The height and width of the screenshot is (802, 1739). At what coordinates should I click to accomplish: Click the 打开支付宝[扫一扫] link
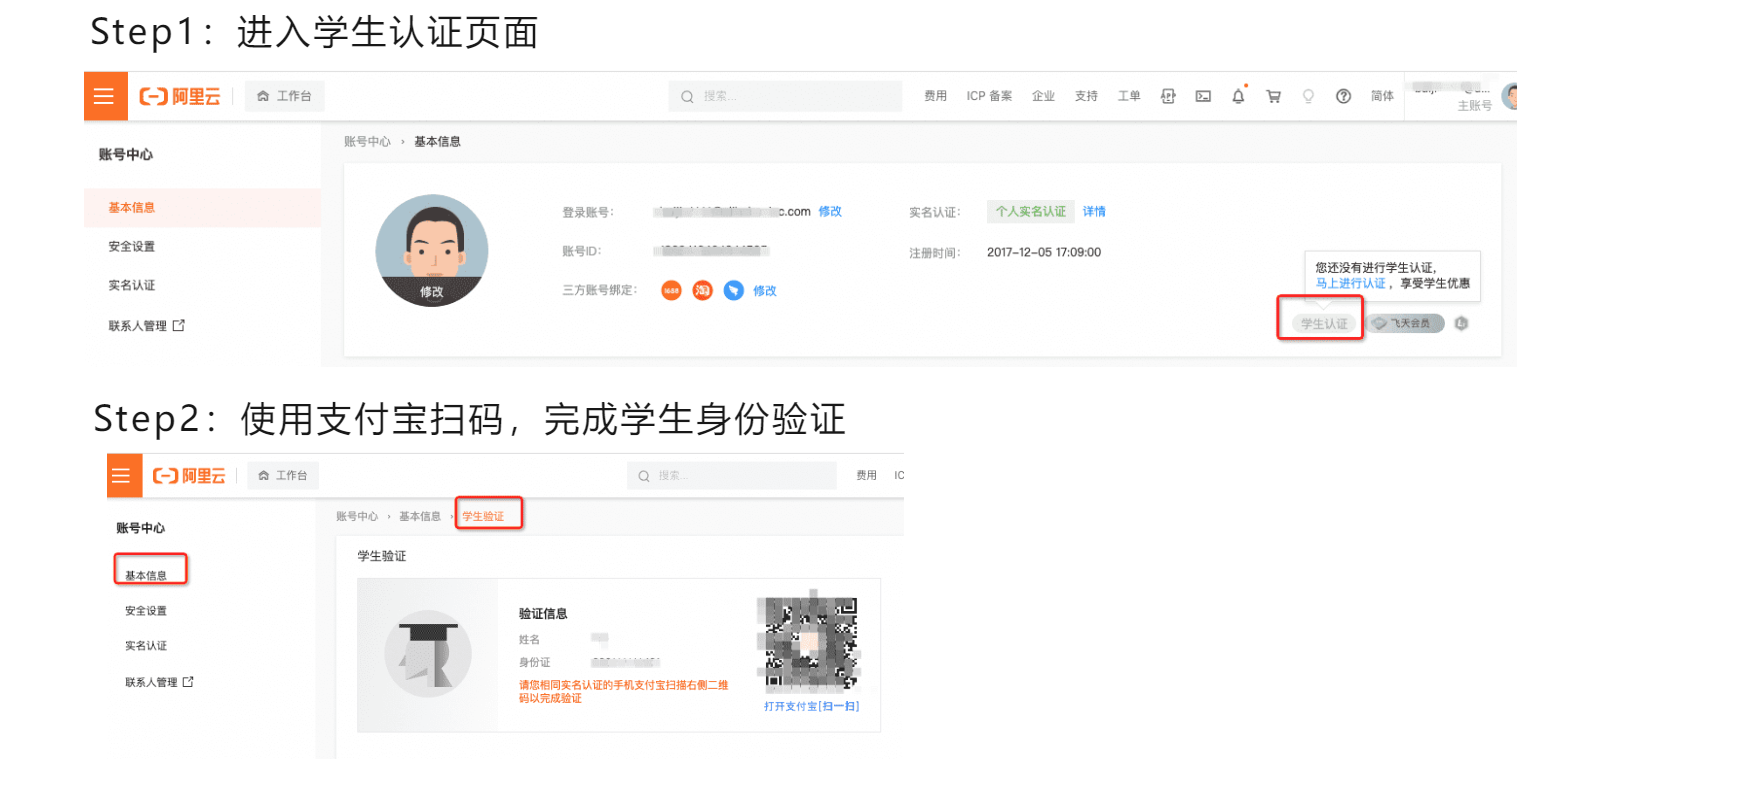point(811,707)
